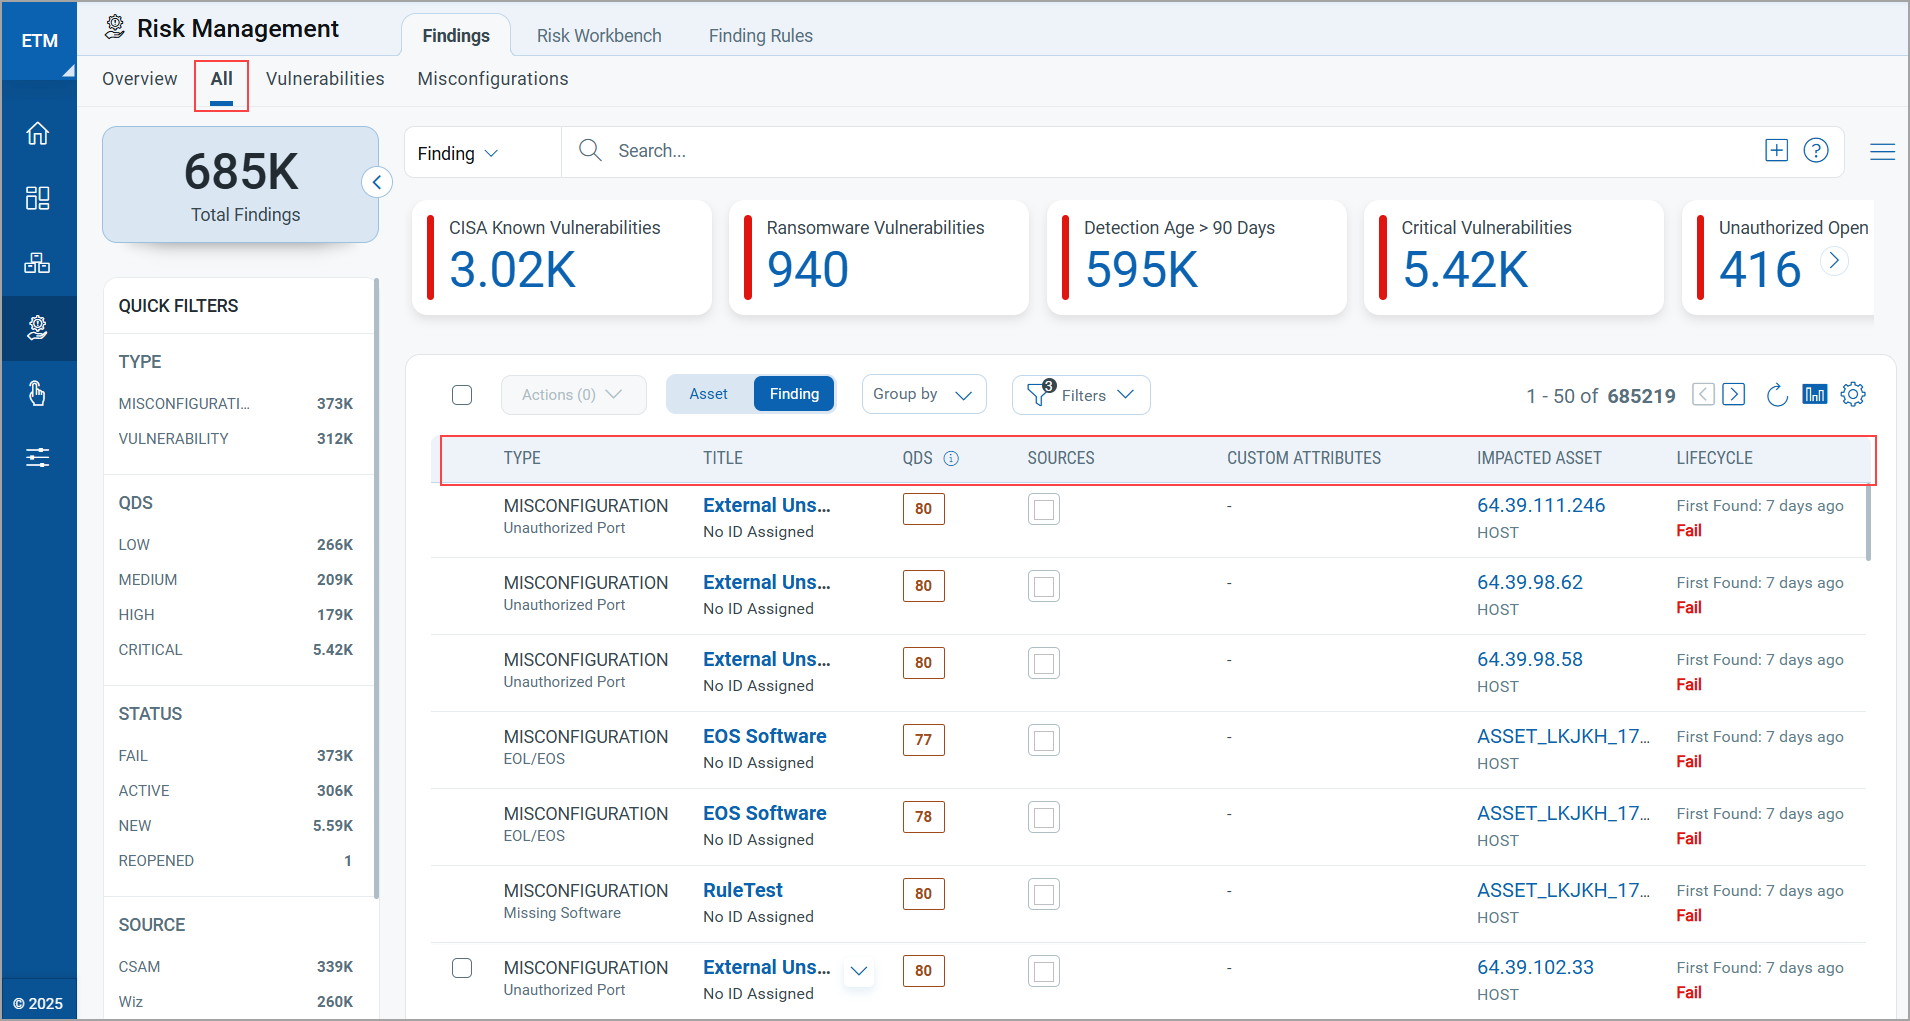The width and height of the screenshot is (1910, 1021).
Task: Expand the Actions (0) dropdown
Action: [x=573, y=394]
